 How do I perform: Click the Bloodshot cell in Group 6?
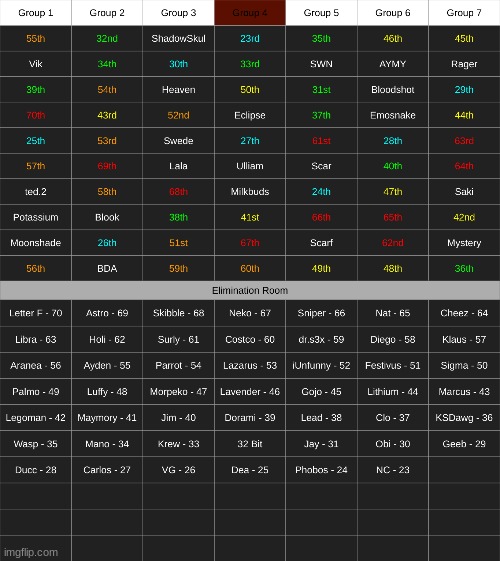click(393, 89)
